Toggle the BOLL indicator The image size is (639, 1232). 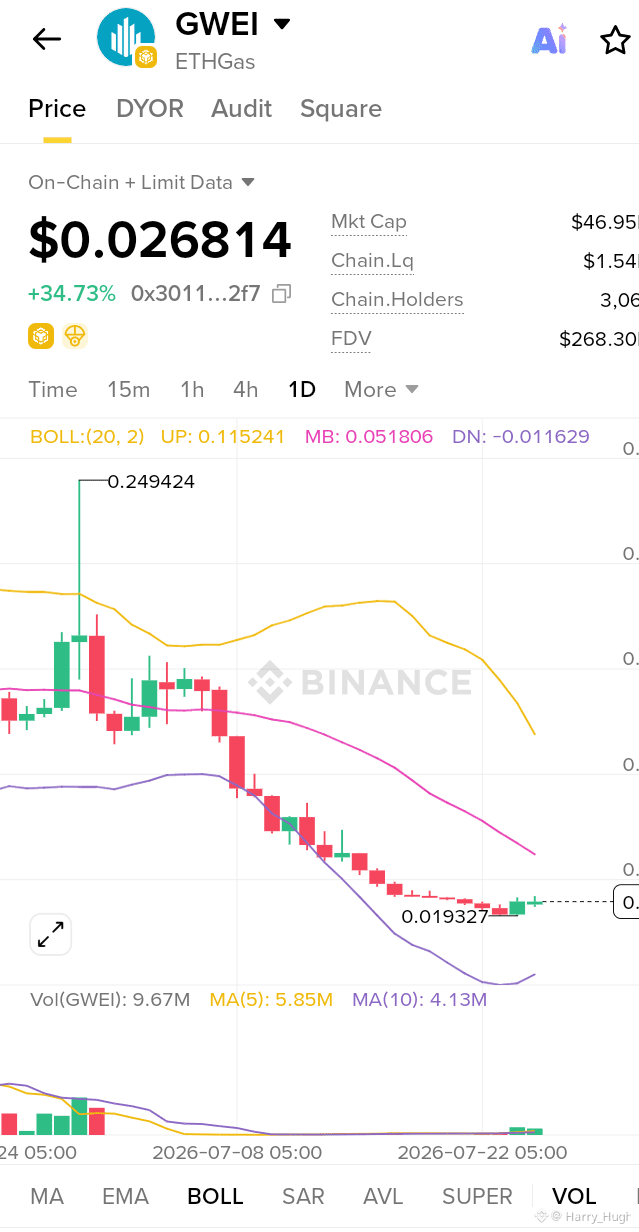point(215,1196)
